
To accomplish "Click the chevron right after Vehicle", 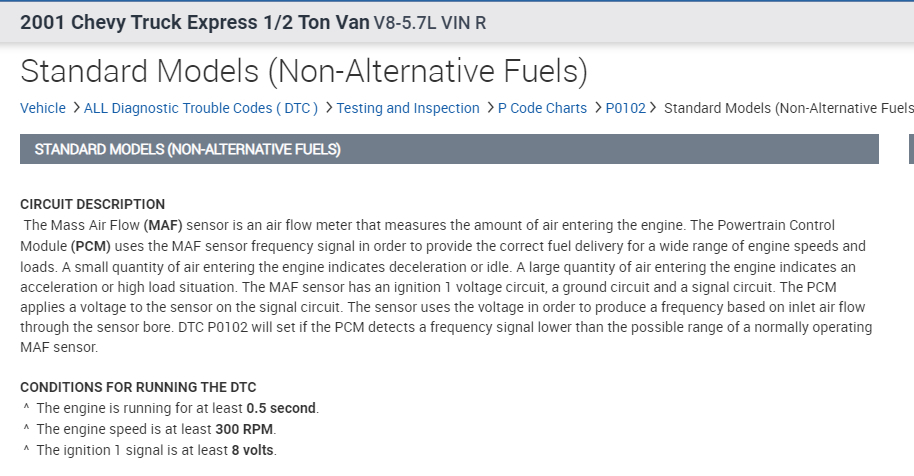I will point(75,108).
